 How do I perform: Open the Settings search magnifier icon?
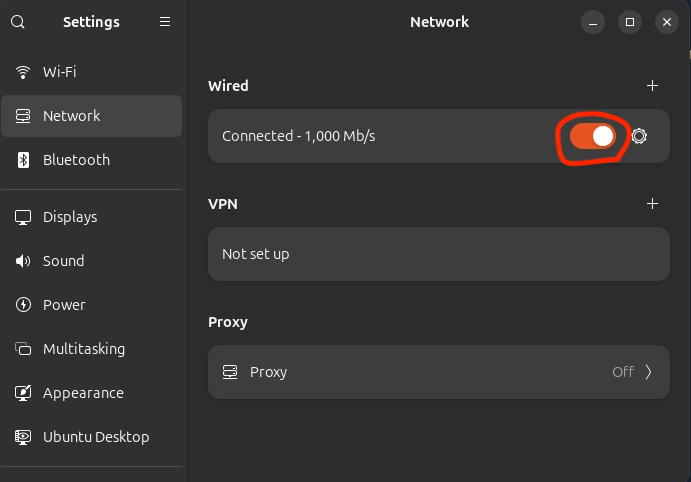(x=18, y=22)
